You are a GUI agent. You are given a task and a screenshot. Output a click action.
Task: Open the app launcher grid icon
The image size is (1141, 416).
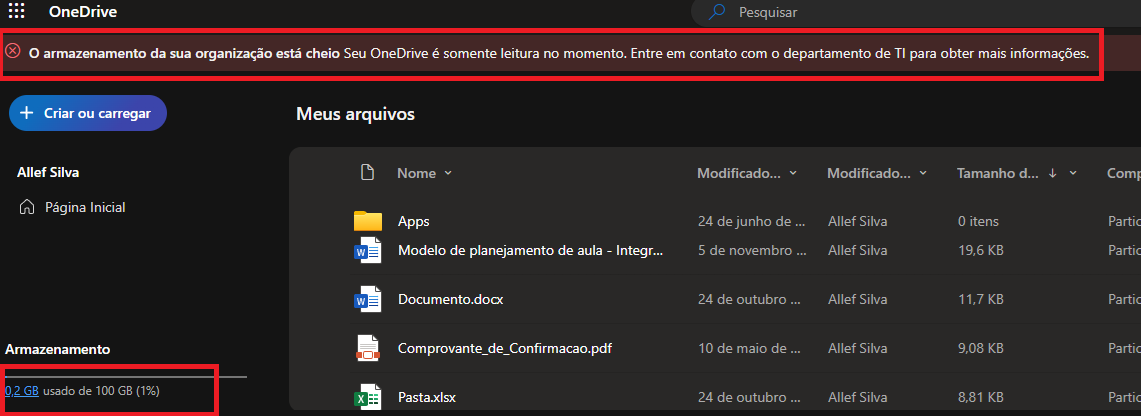click(x=16, y=11)
